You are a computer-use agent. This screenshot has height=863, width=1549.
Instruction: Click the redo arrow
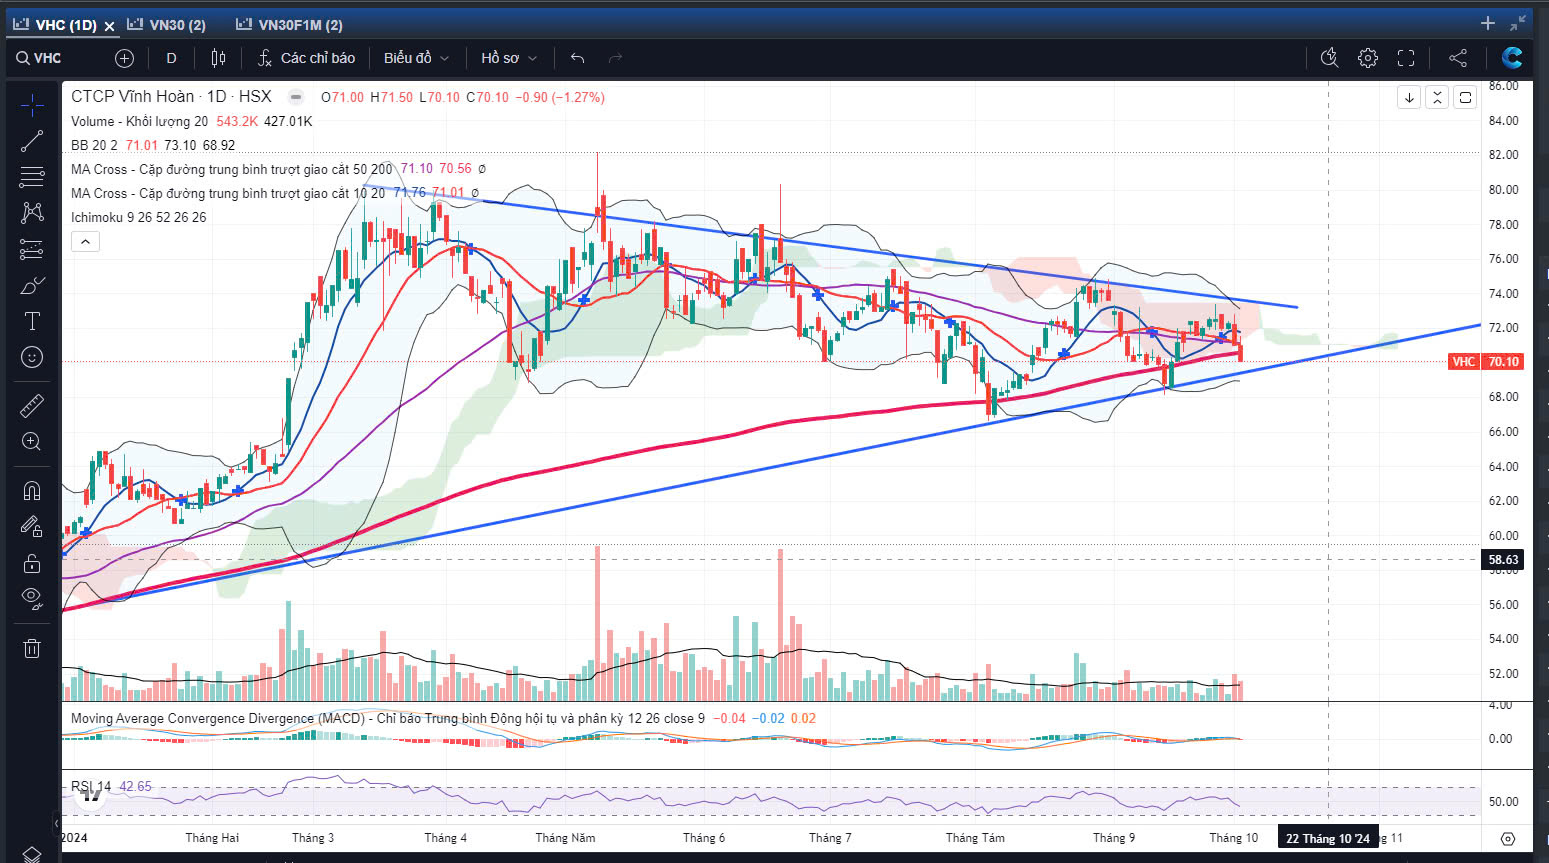[615, 58]
